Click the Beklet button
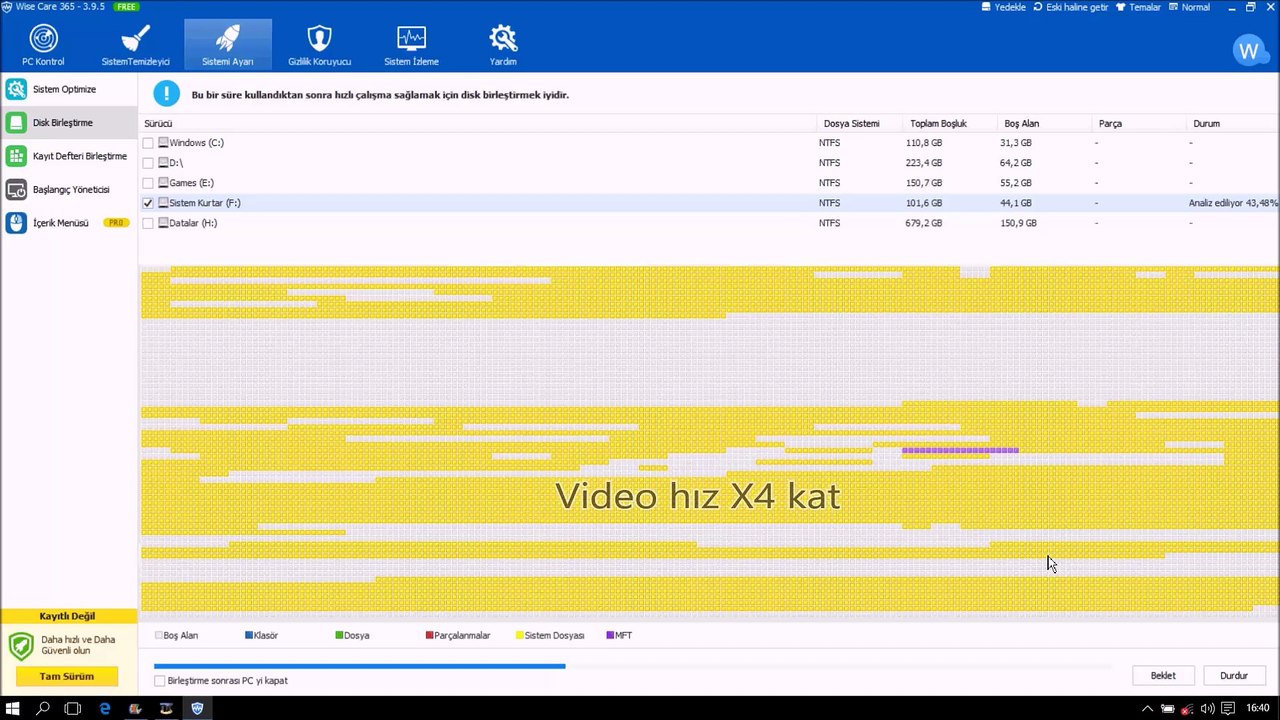 pos(1163,675)
